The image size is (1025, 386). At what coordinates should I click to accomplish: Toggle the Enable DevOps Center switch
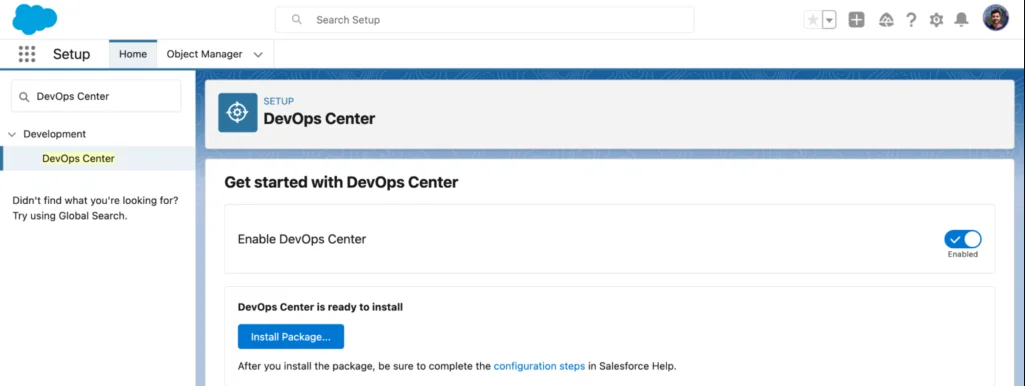(963, 239)
